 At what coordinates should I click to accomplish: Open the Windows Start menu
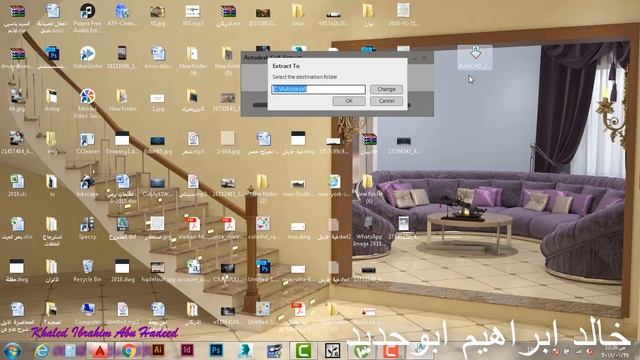pos(13,351)
